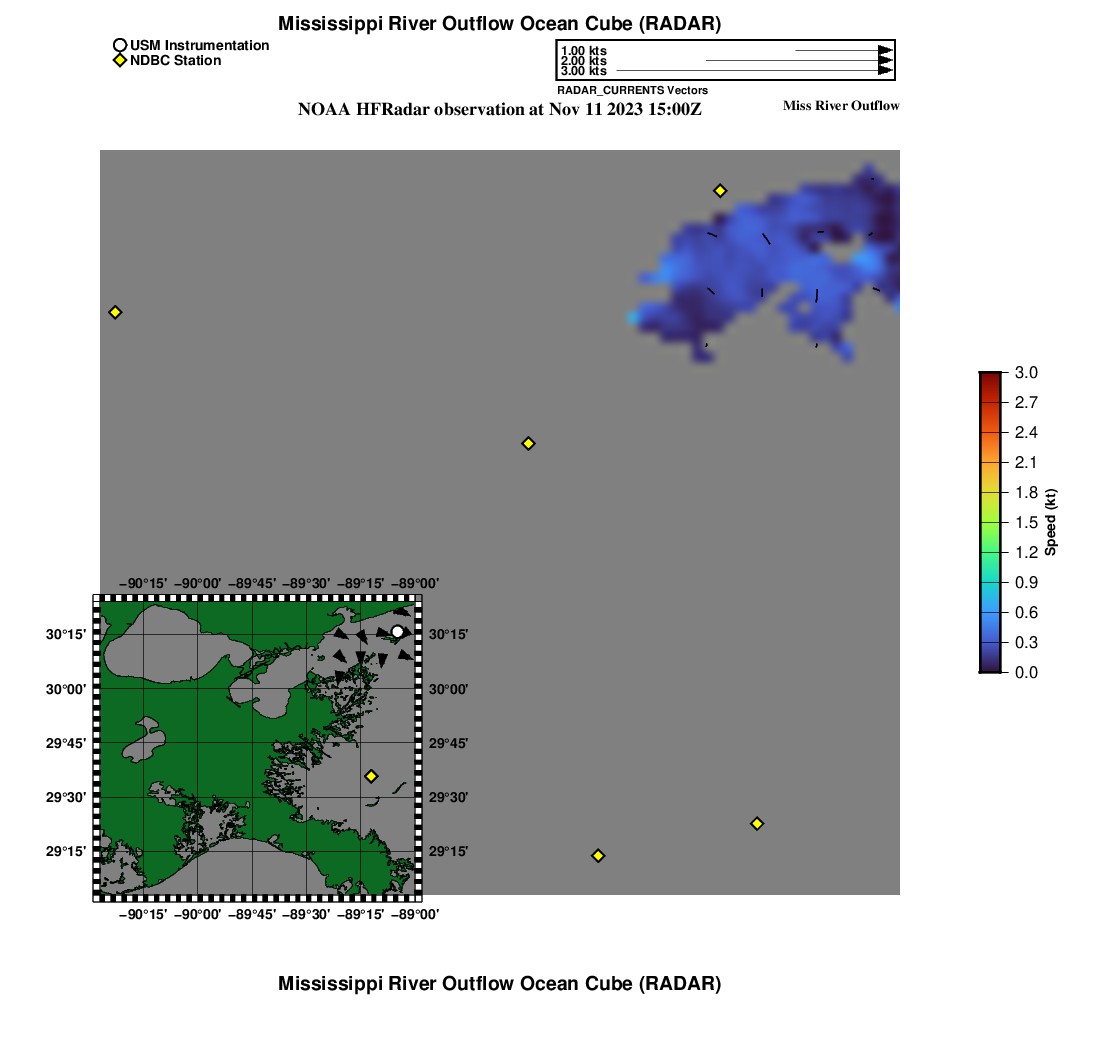The height and width of the screenshot is (1050, 1100).
Task: Click the white USM circle in the inset map
Action: pyautogui.click(x=397, y=631)
